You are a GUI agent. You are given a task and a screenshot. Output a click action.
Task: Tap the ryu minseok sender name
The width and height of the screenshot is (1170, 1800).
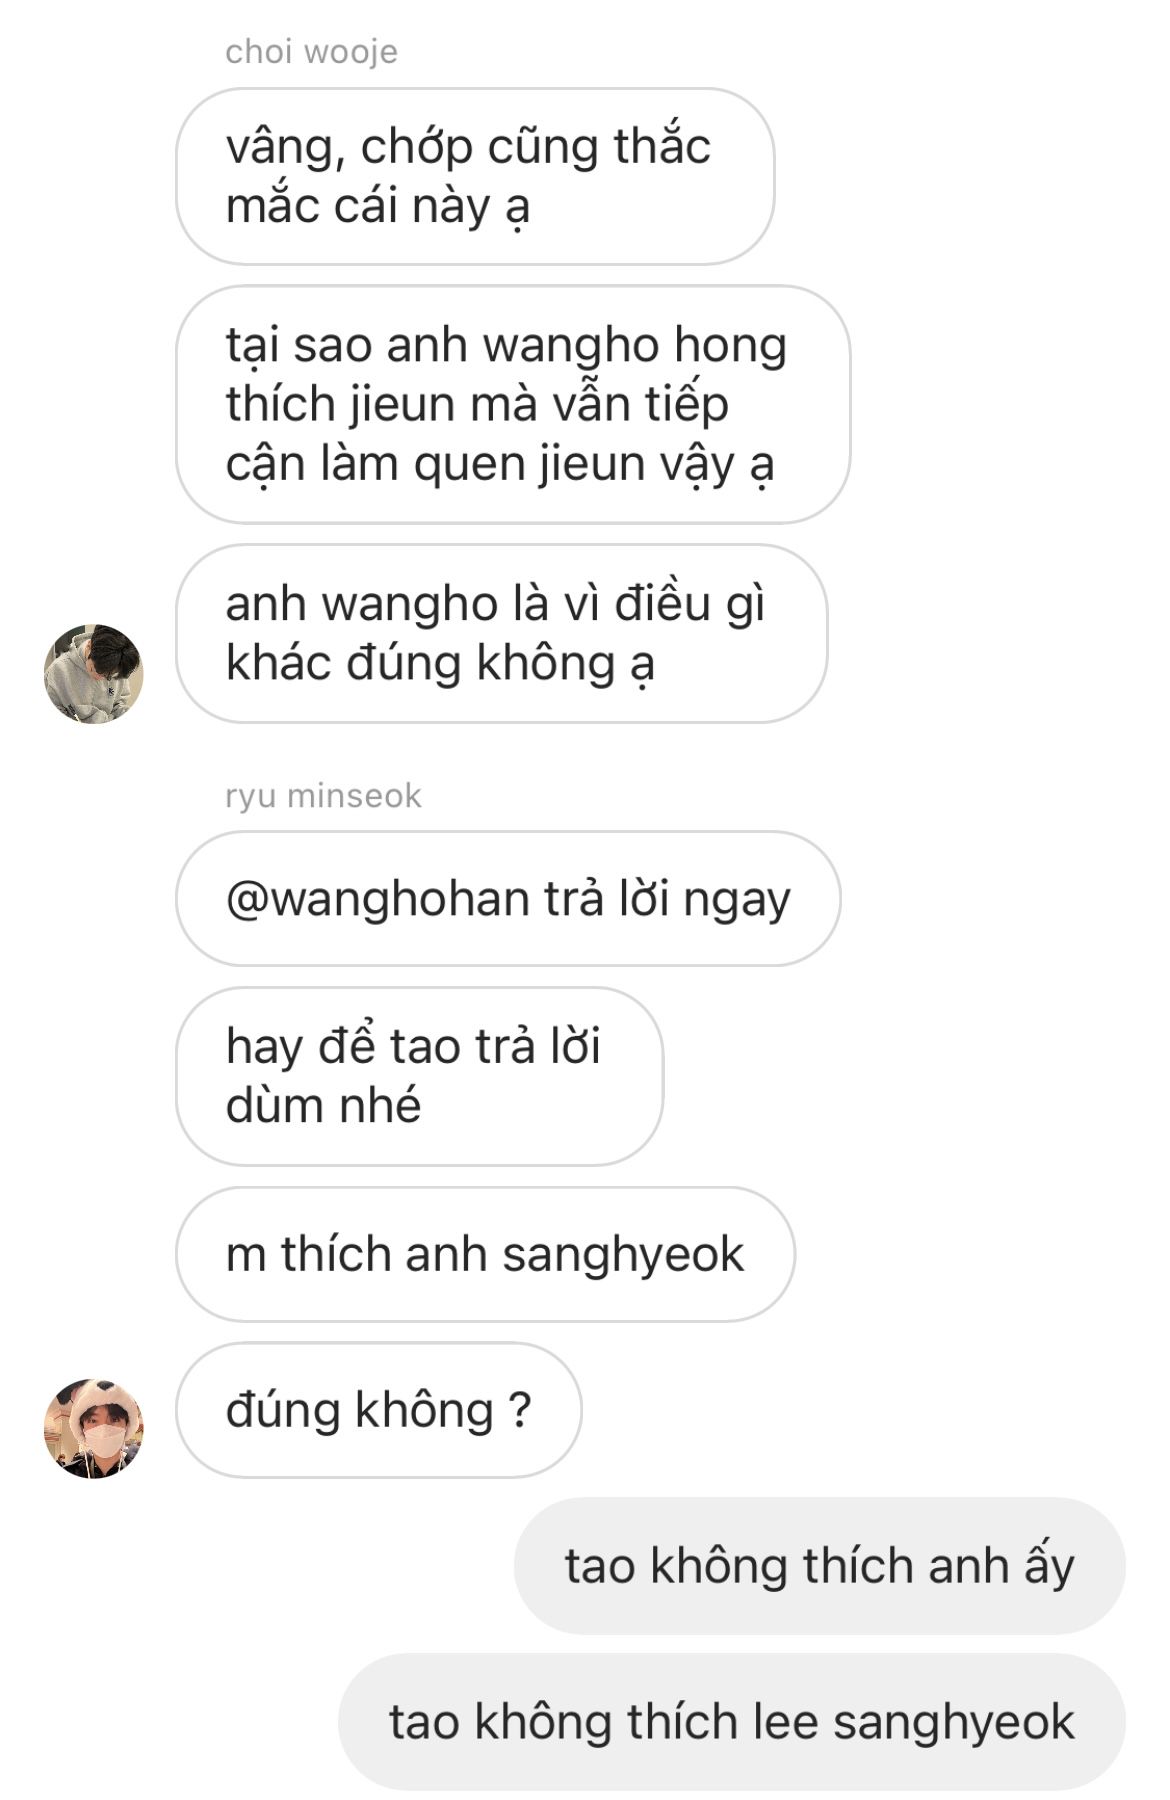[x=323, y=796]
